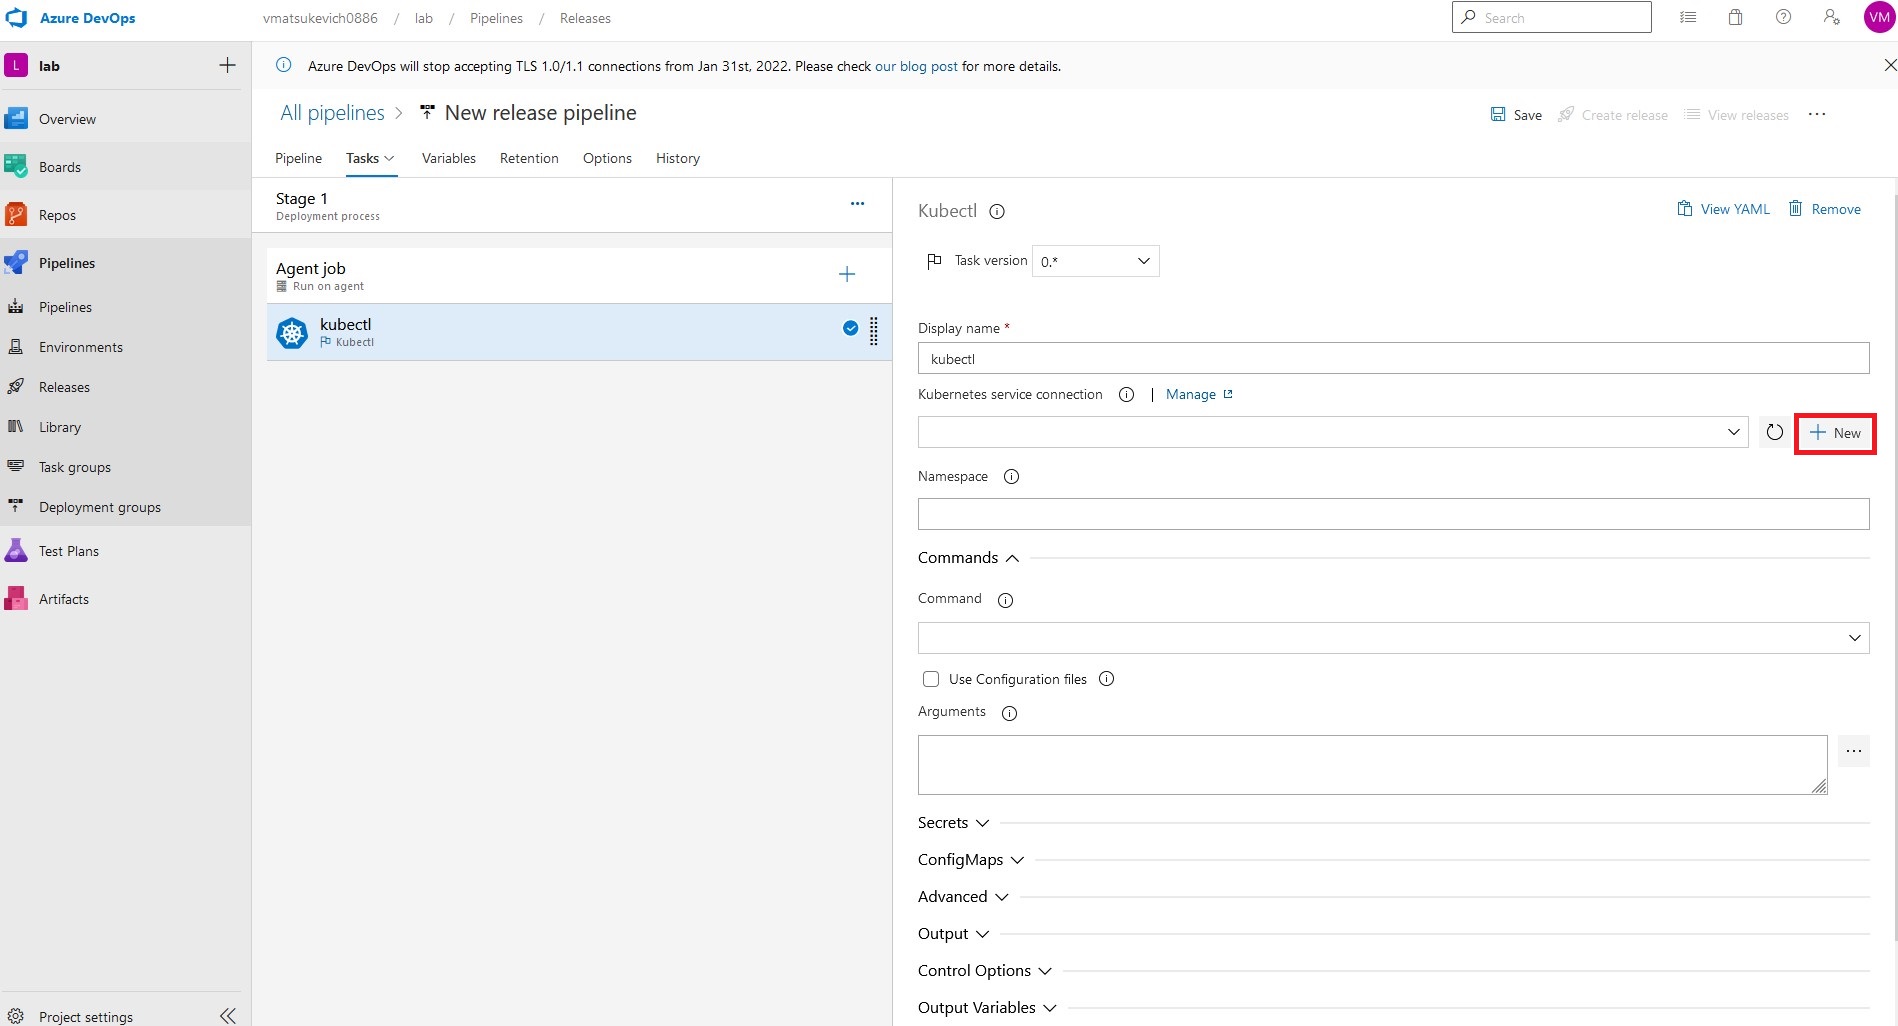Open Arguments ellipsis editor button

(1854, 751)
